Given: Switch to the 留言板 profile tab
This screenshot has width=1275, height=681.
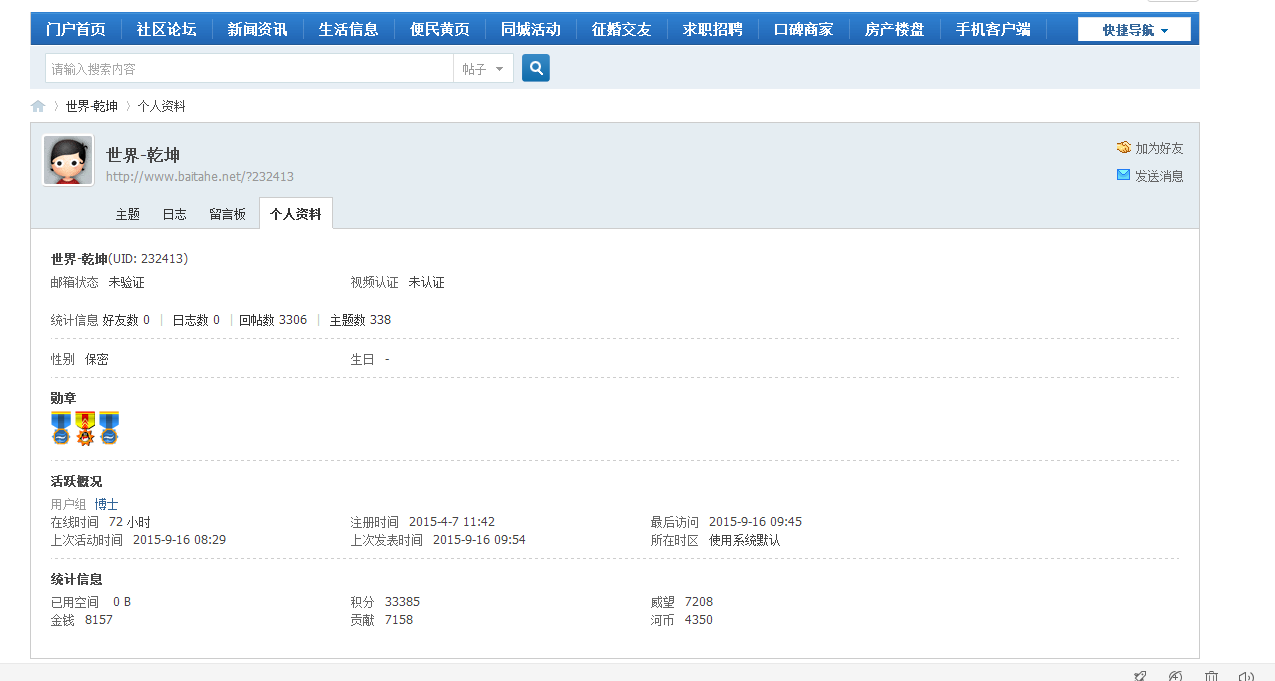Looking at the screenshot, I should click(228, 214).
